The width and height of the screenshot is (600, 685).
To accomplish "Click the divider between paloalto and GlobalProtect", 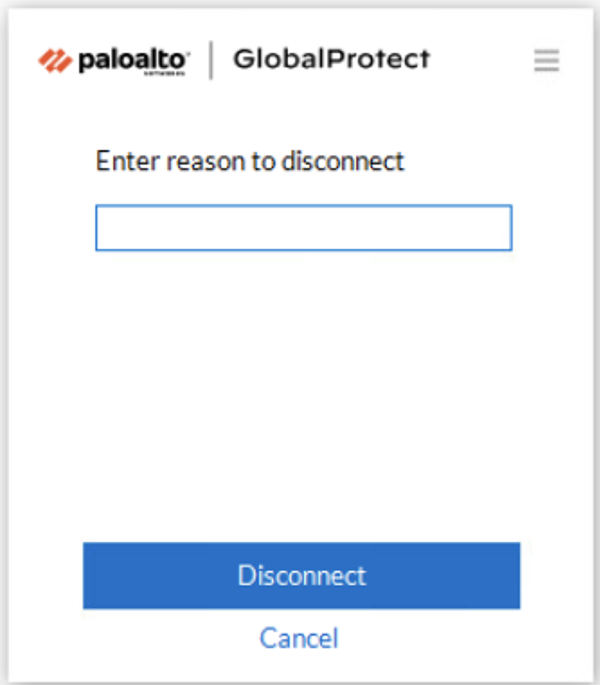I will tap(211, 60).
